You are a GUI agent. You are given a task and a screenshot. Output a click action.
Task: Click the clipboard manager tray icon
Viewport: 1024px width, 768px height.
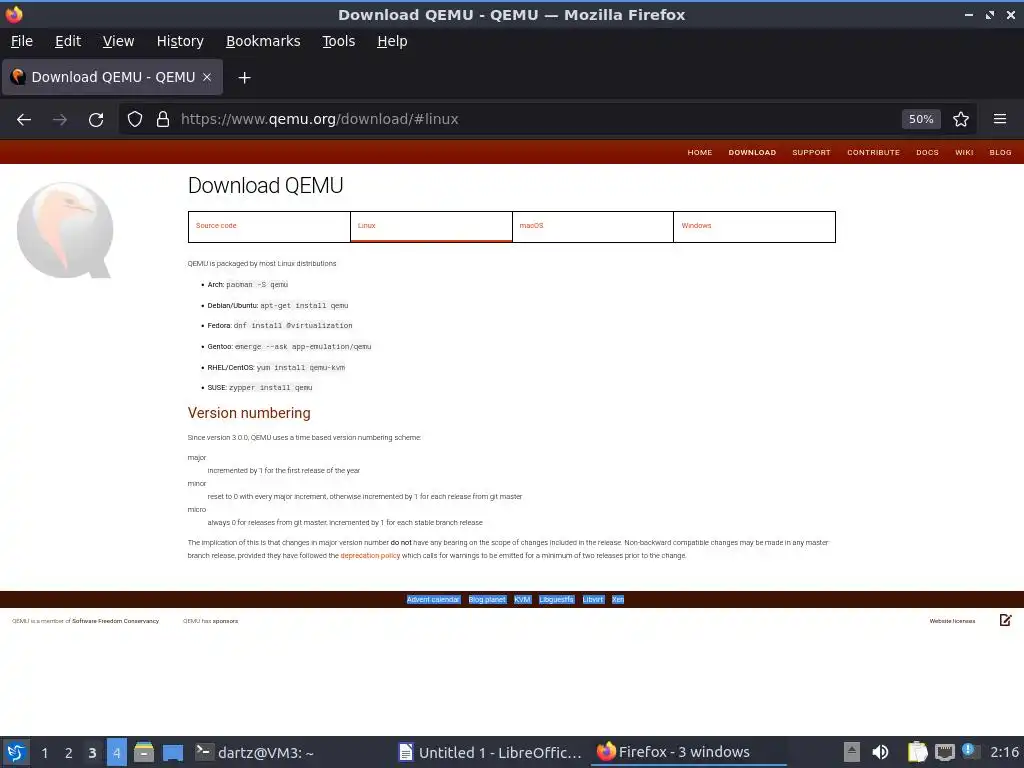917,752
